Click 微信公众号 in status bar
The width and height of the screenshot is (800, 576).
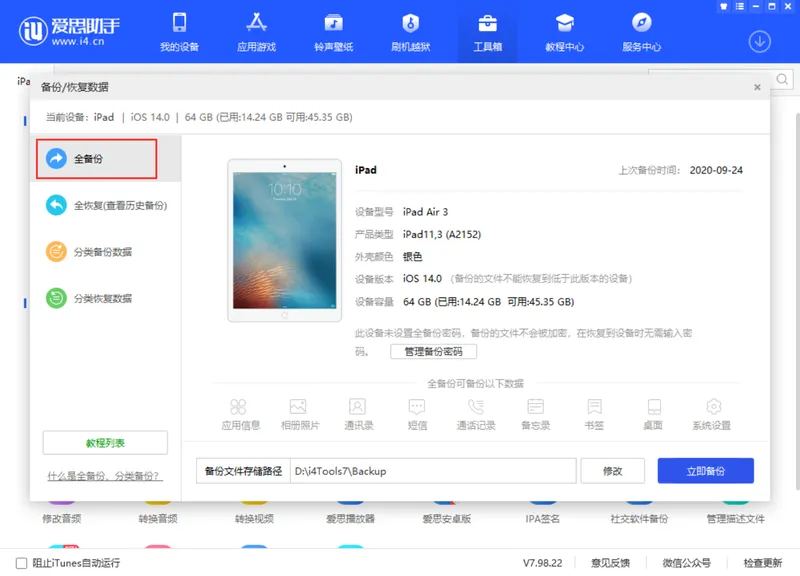tap(686, 563)
